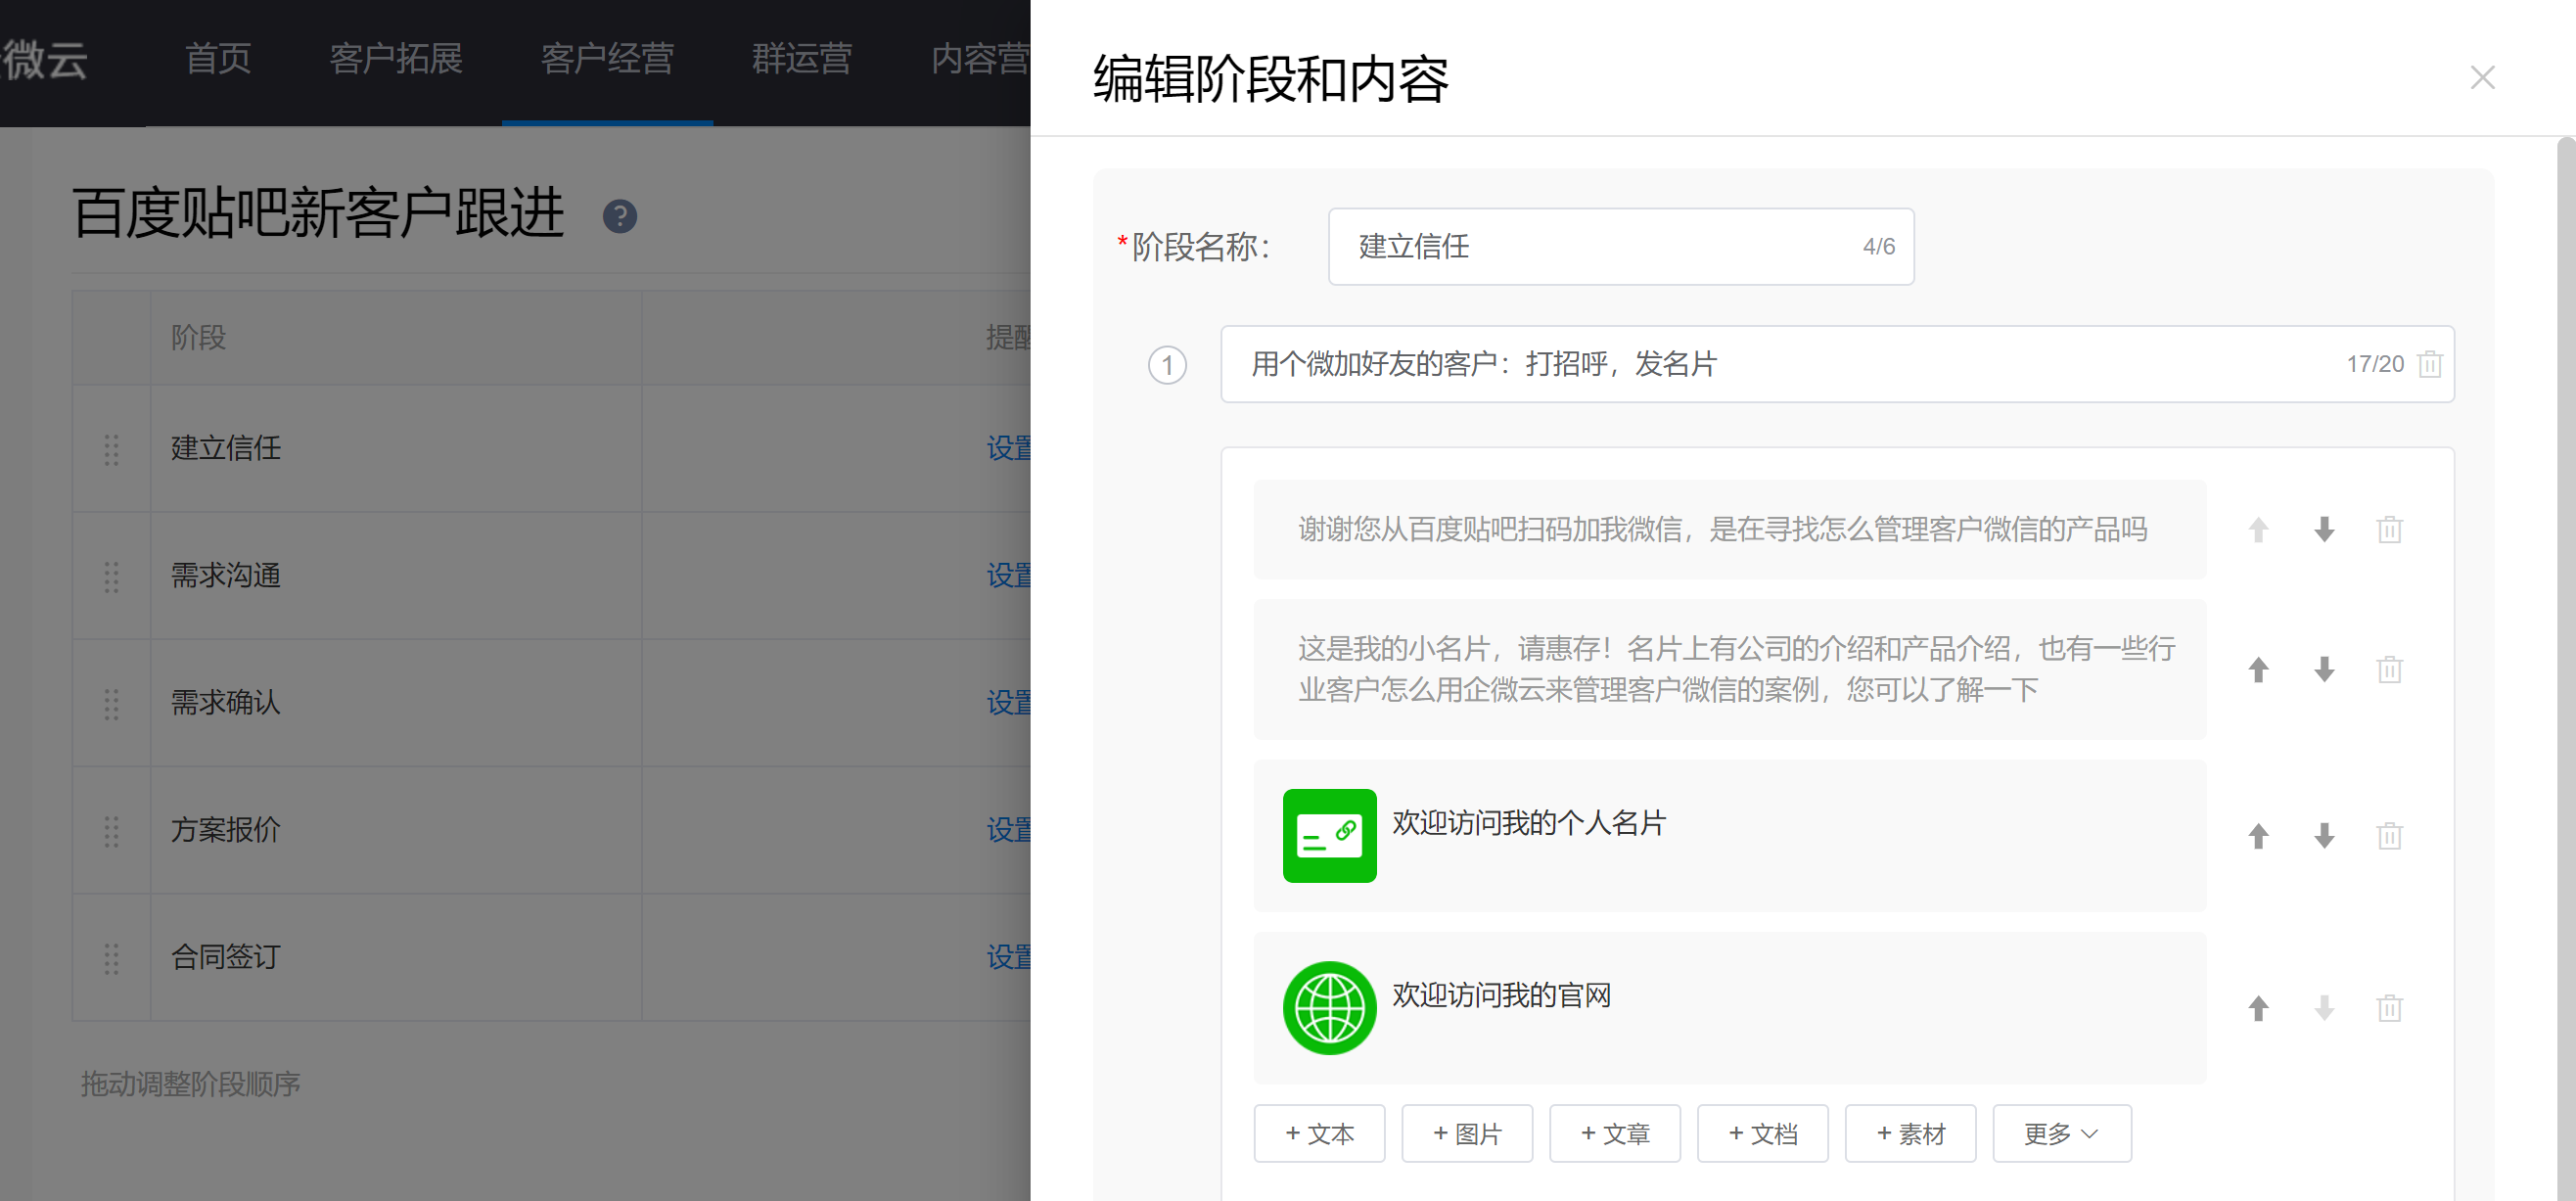Delete the step titled 用个微加好友的客户
Viewport: 2576px width, 1201px height.
pos(2430,364)
